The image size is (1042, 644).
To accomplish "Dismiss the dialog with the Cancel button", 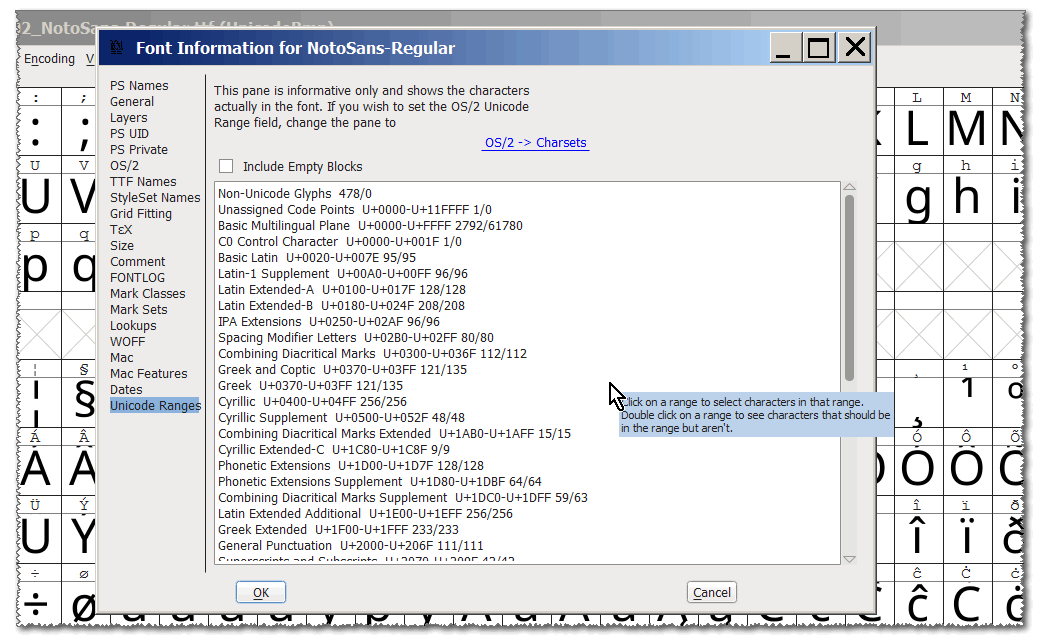I will pyautogui.click(x=711, y=592).
